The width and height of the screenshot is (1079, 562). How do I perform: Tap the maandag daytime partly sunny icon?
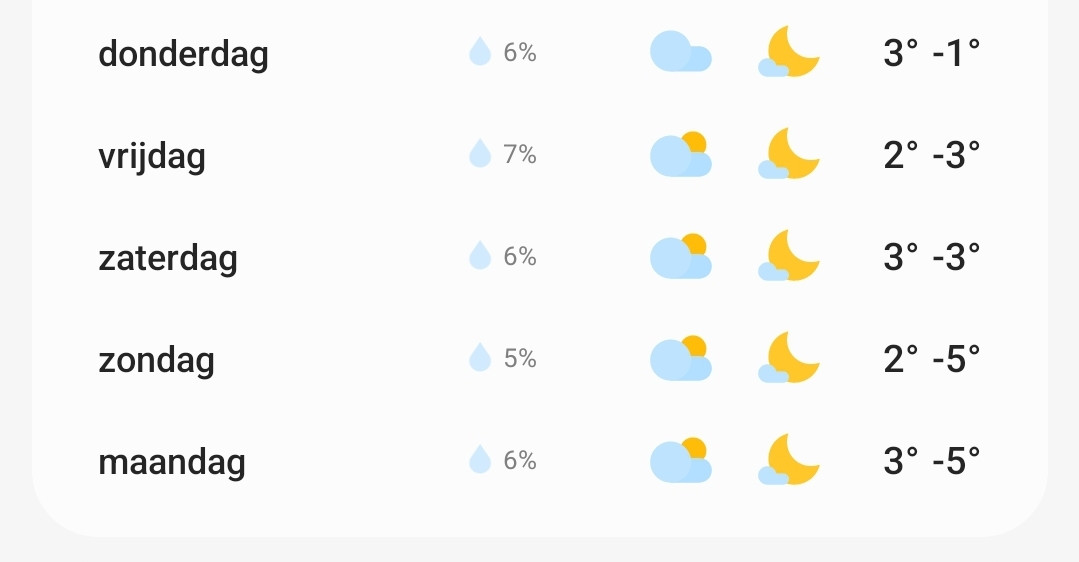tap(681, 460)
